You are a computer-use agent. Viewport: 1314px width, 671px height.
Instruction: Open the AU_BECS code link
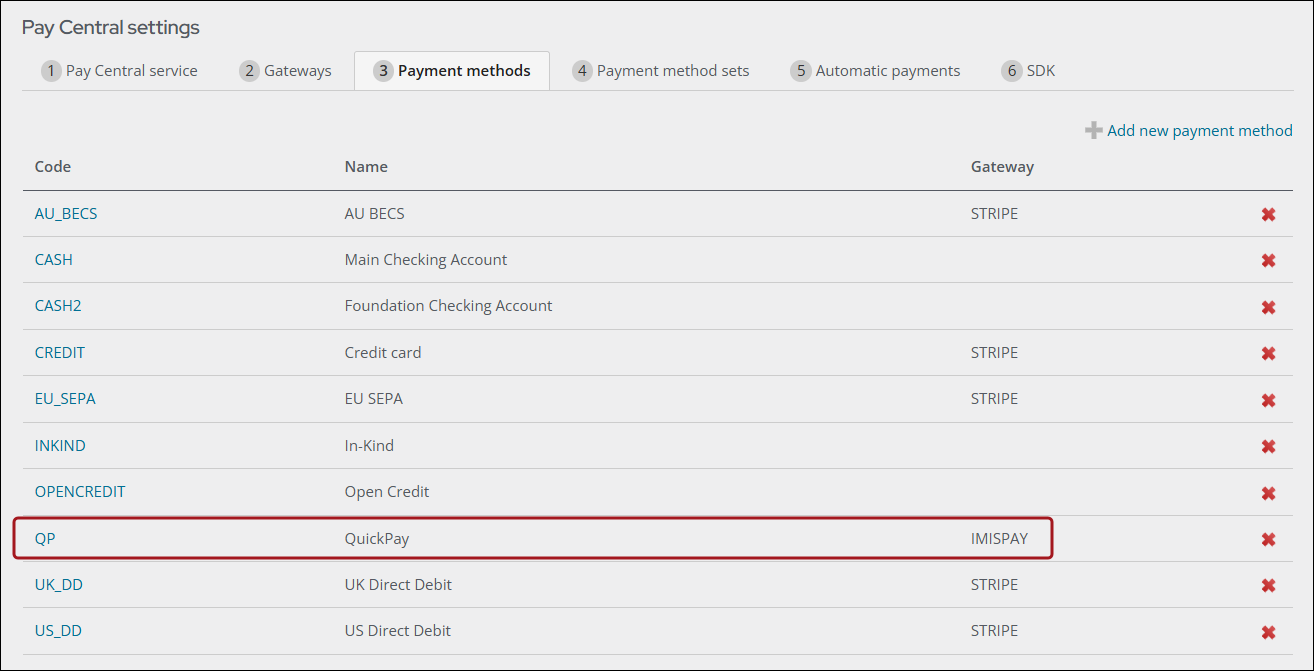(66, 213)
